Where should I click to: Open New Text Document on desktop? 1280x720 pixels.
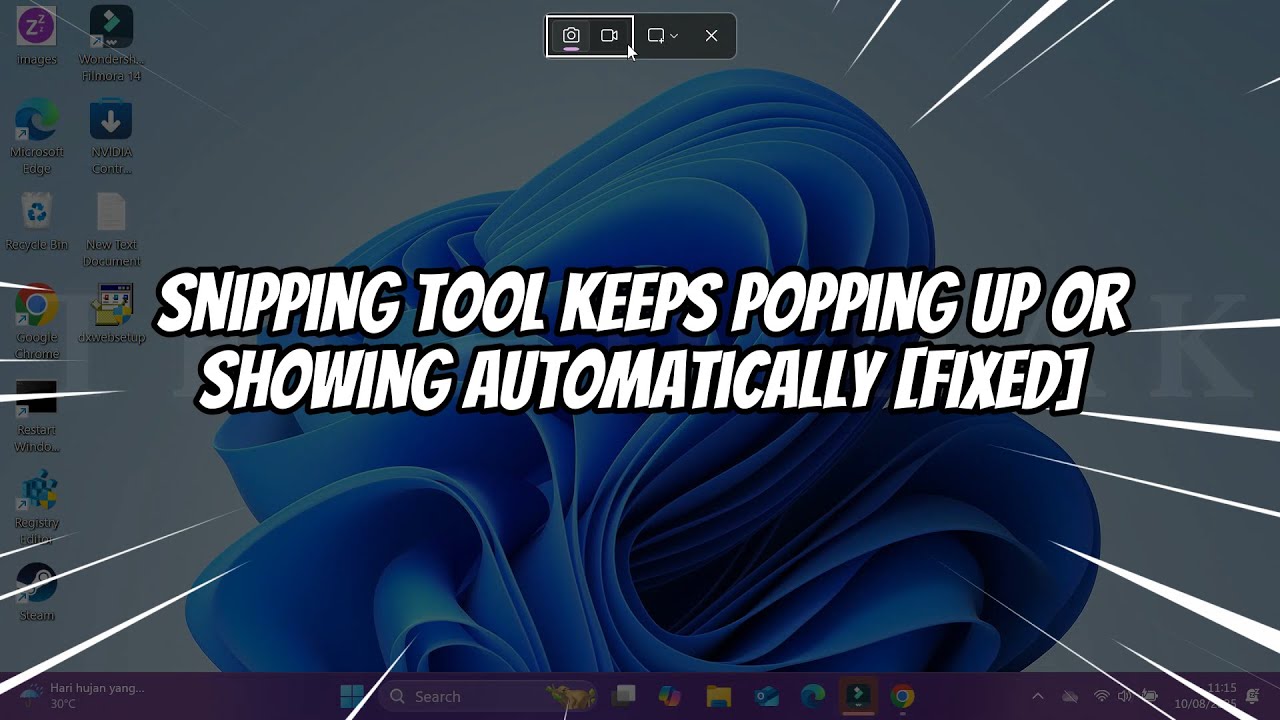point(111,229)
